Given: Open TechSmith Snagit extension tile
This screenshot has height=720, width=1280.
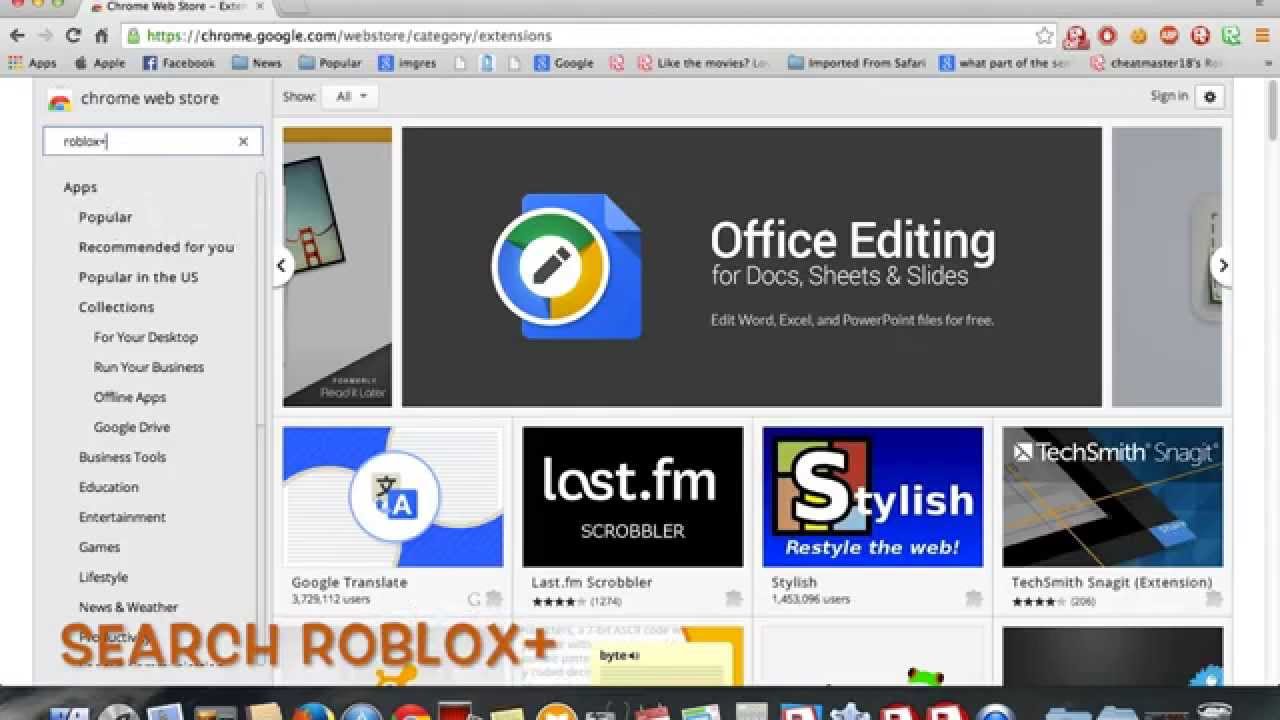Looking at the screenshot, I should tap(1113, 516).
